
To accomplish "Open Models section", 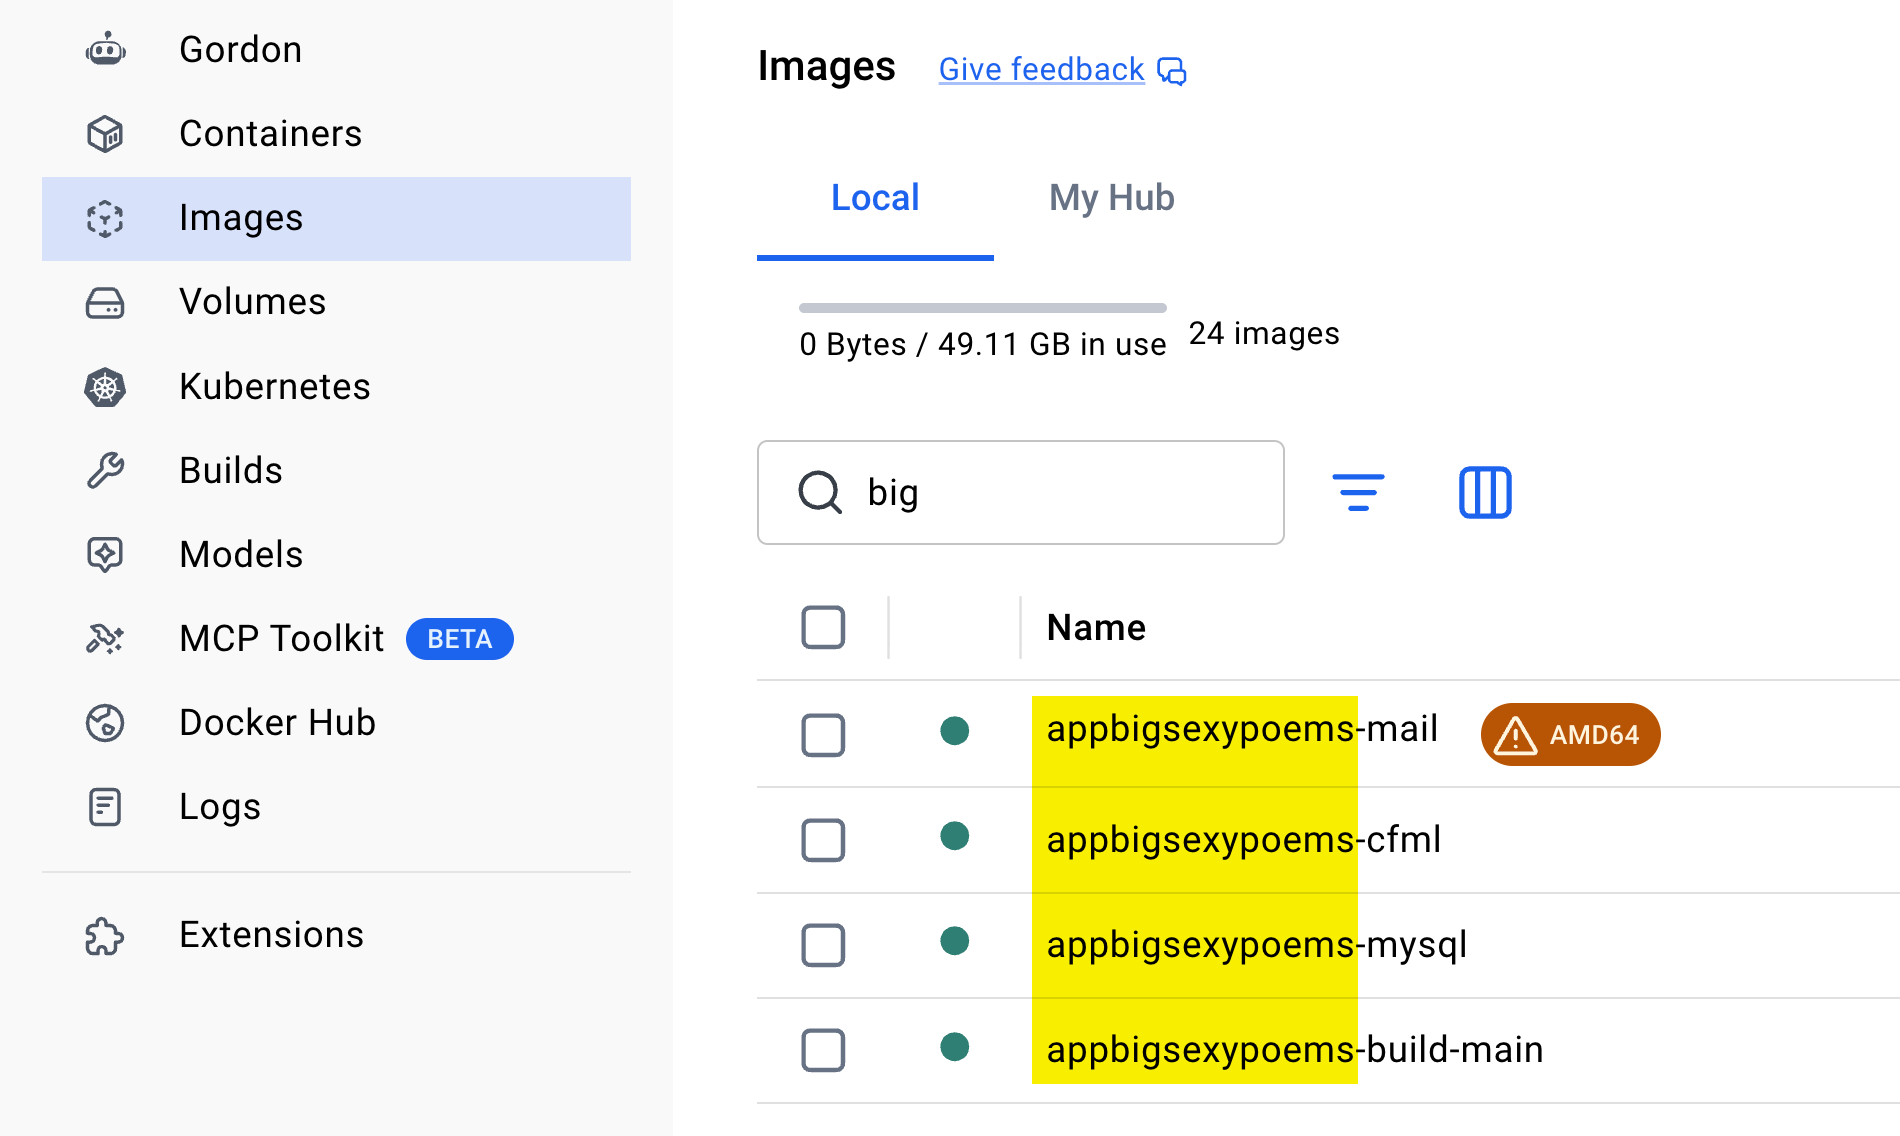I will click(x=336, y=554).
